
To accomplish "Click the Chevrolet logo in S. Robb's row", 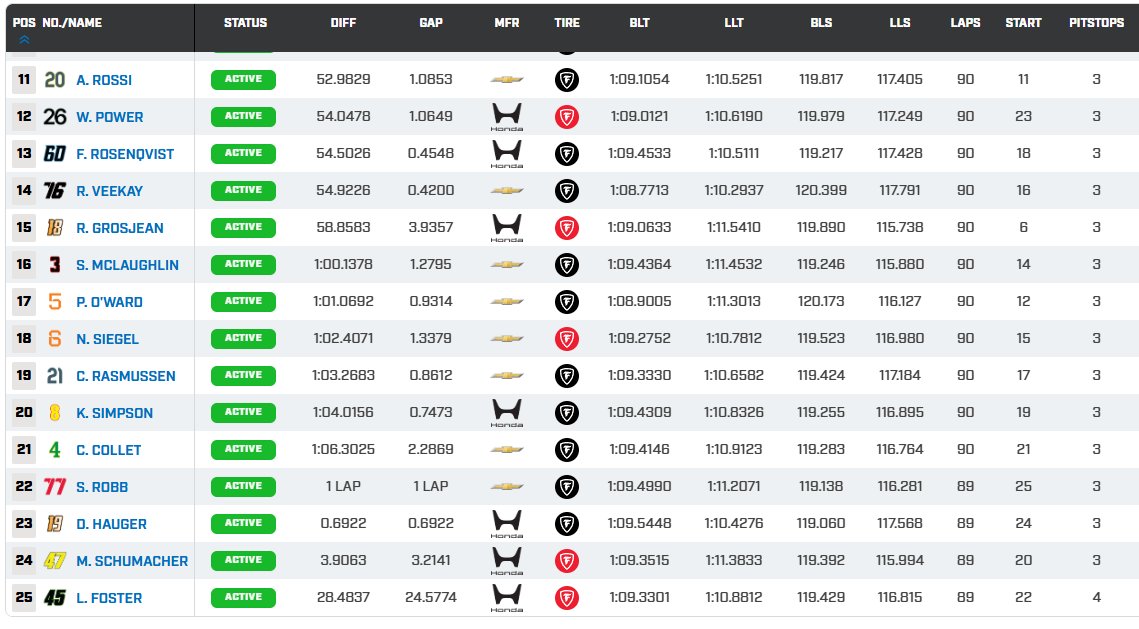I will [506, 487].
